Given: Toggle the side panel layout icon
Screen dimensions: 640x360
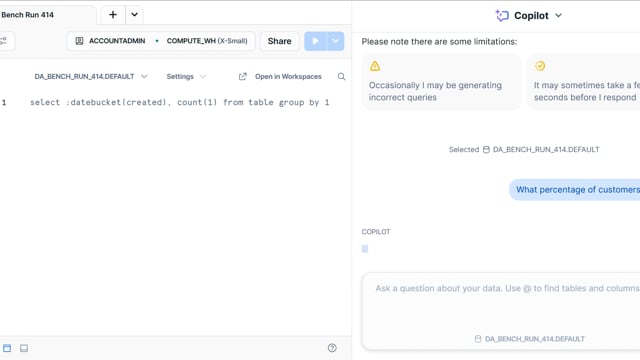Looking at the screenshot, I should pyautogui.click(x=7, y=348).
